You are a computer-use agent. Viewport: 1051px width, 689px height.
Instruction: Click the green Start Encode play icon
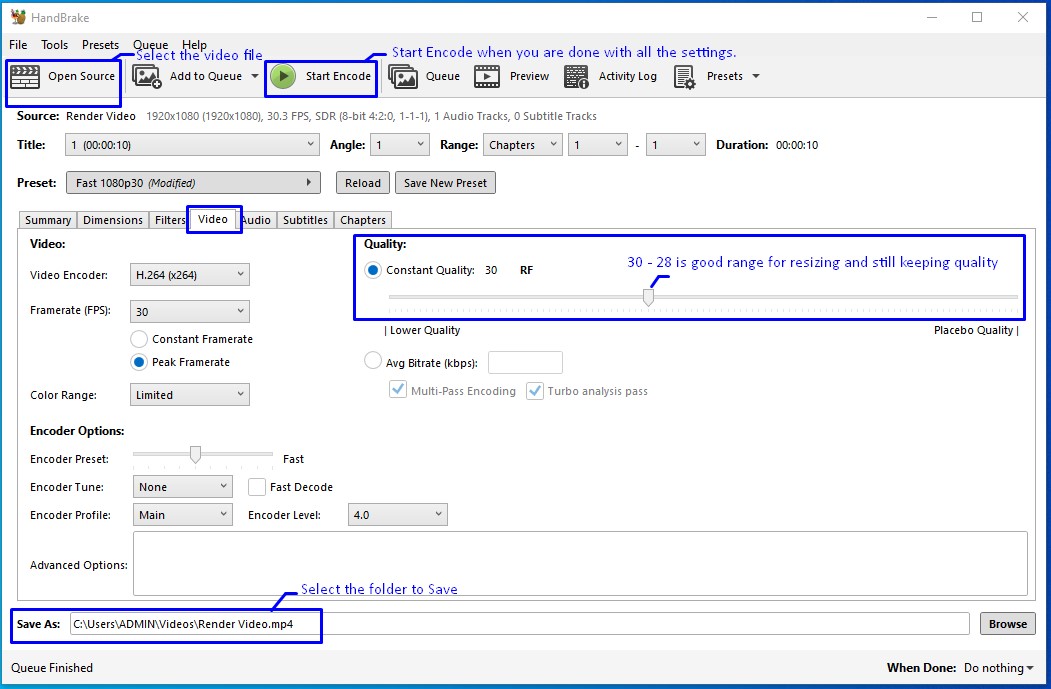[283, 76]
